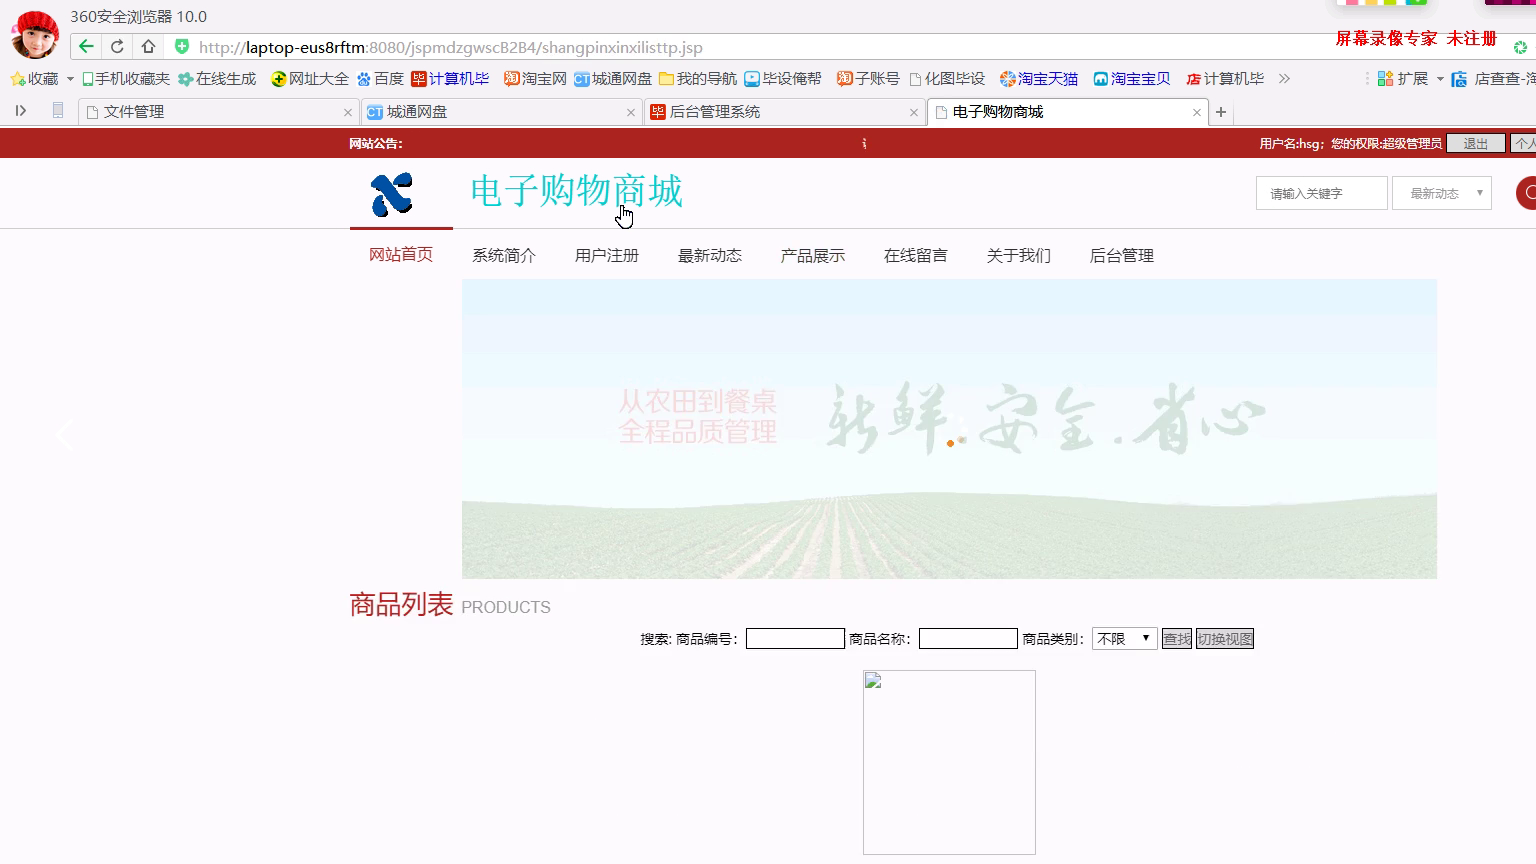Screen dimensions: 1536x864
Task: Click the user avatar in the browser corner
Action: tap(35, 35)
